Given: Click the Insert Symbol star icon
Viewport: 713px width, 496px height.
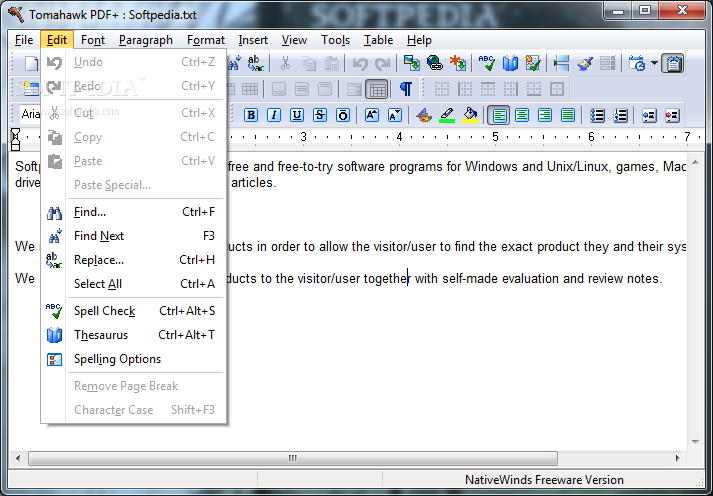Looking at the screenshot, I should coord(458,63).
